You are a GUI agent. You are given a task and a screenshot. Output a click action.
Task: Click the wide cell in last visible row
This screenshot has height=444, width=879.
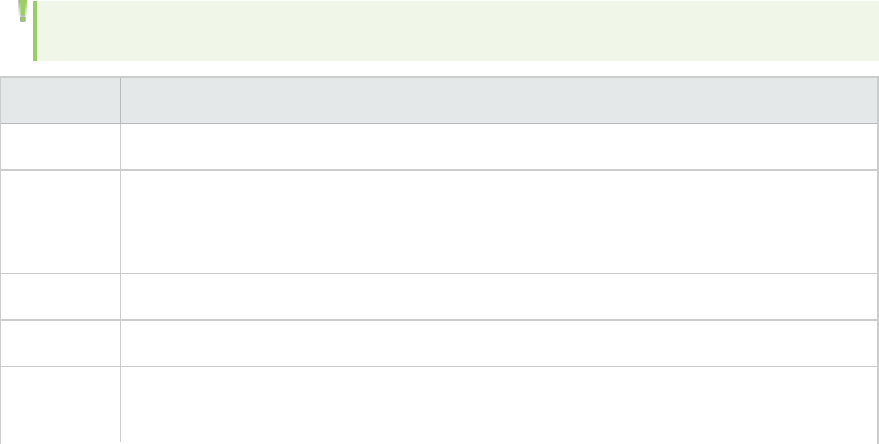(x=499, y=405)
